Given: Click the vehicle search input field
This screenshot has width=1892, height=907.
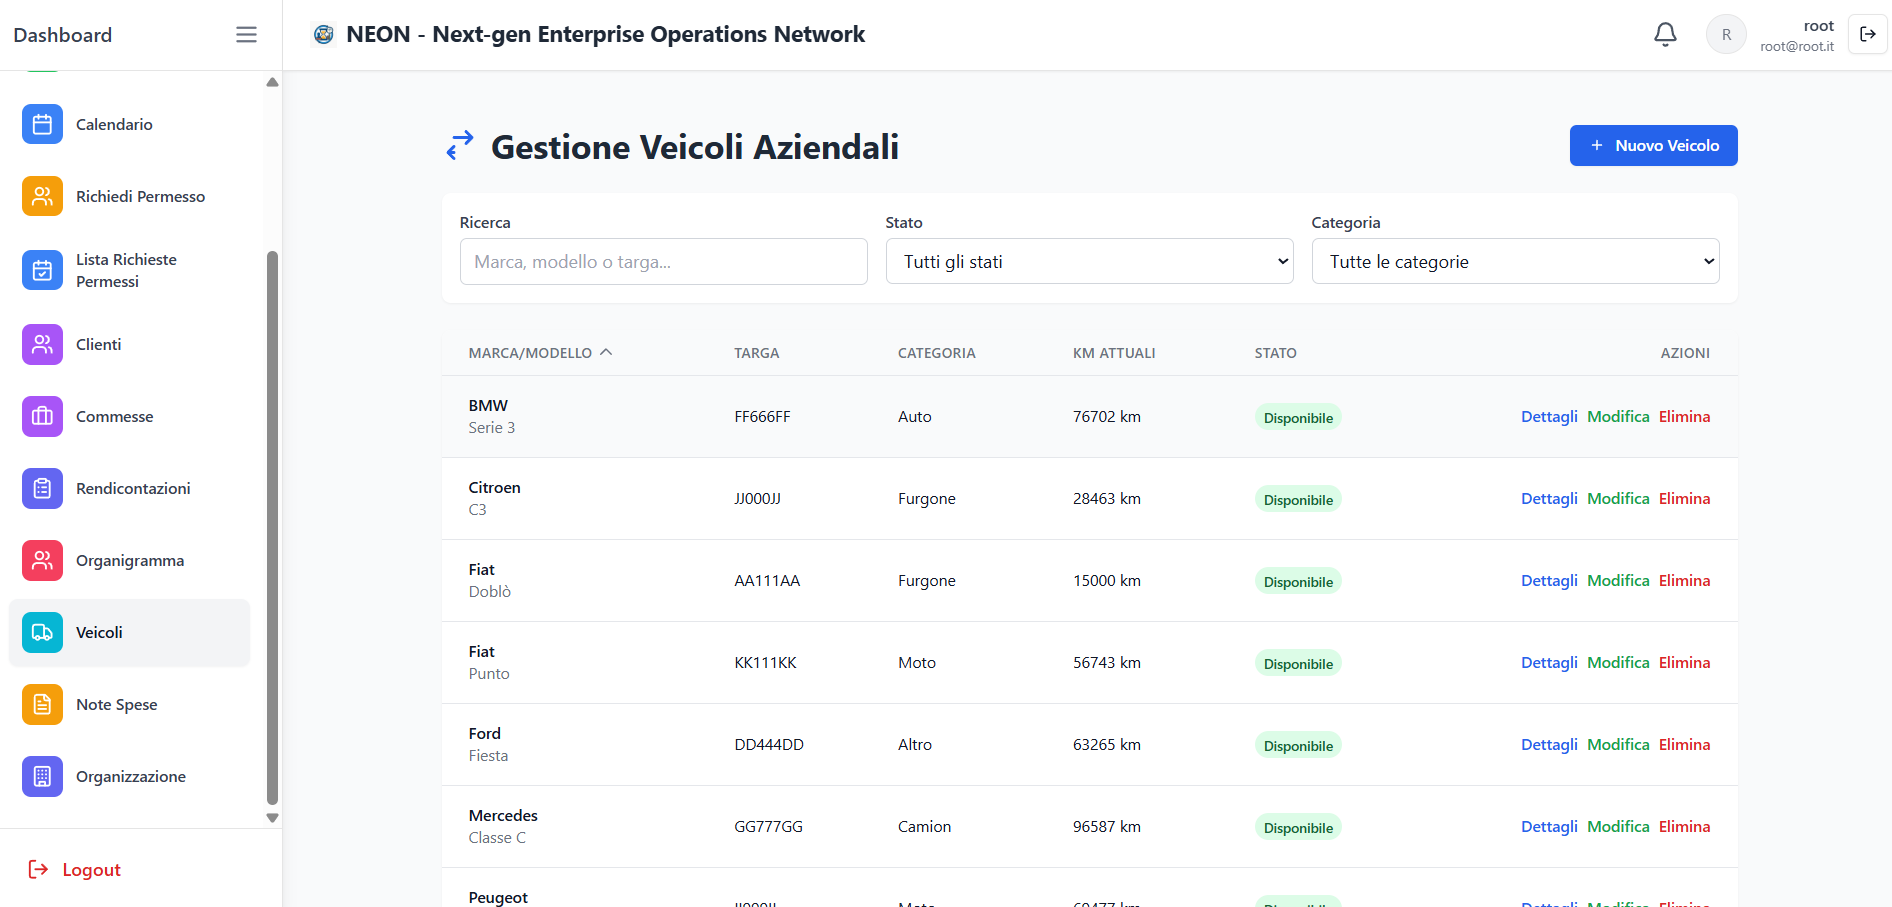Looking at the screenshot, I should [x=663, y=261].
